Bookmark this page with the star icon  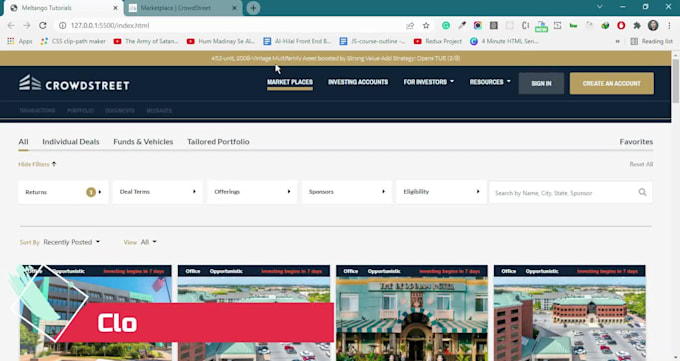coord(426,26)
